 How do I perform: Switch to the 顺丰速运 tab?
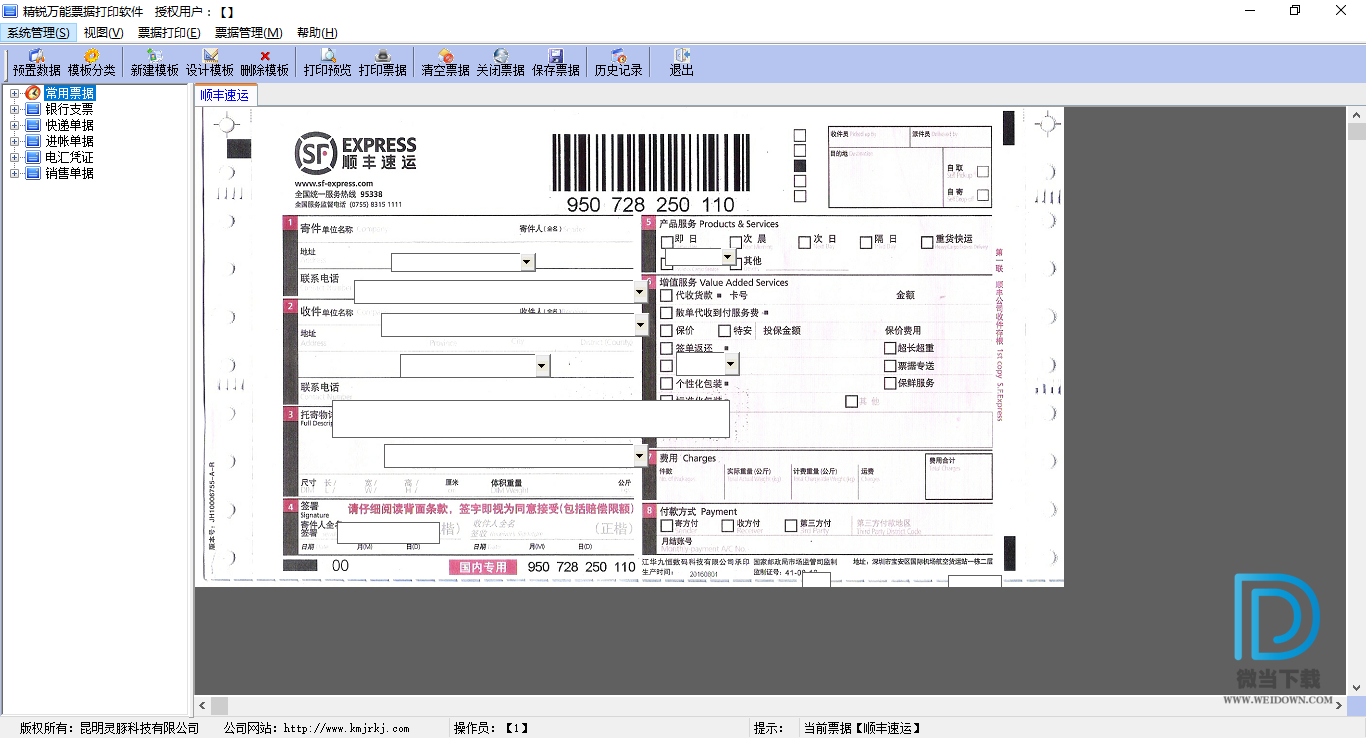click(x=224, y=95)
